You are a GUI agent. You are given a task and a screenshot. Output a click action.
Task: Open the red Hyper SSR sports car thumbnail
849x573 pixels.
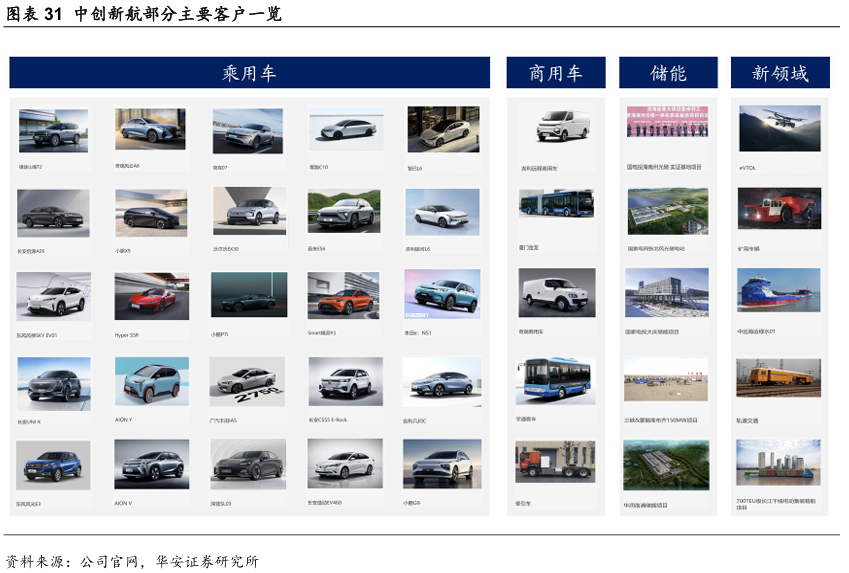tap(152, 296)
